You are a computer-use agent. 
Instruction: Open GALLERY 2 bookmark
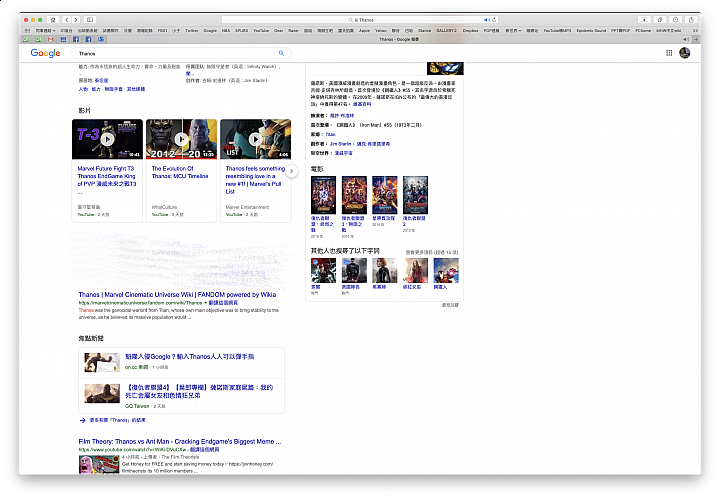(x=446, y=30)
